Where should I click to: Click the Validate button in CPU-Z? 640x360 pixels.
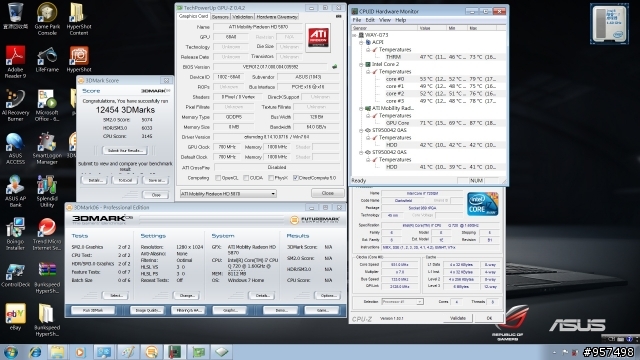(x=458, y=318)
